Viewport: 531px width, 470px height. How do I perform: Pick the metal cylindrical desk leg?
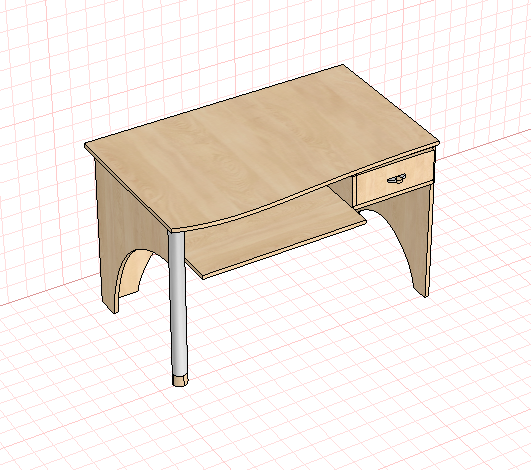178,305
